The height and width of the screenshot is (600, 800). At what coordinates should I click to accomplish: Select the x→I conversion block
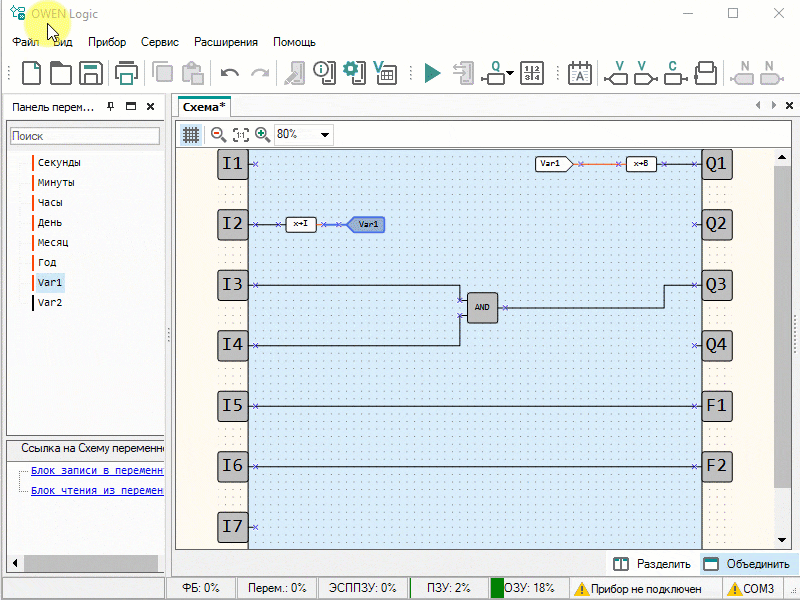click(301, 224)
